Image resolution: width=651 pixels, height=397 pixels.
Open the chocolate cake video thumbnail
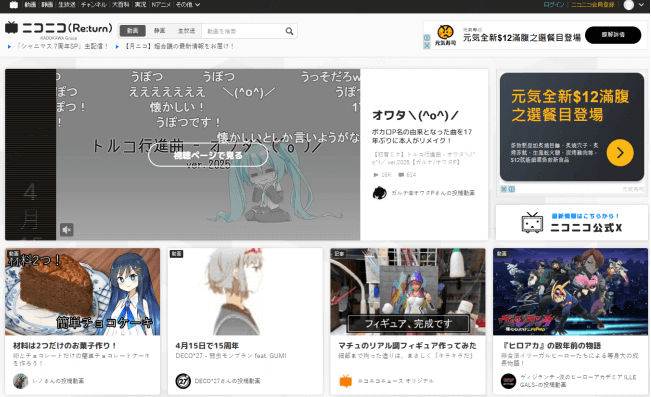click(x=82, y=292)
